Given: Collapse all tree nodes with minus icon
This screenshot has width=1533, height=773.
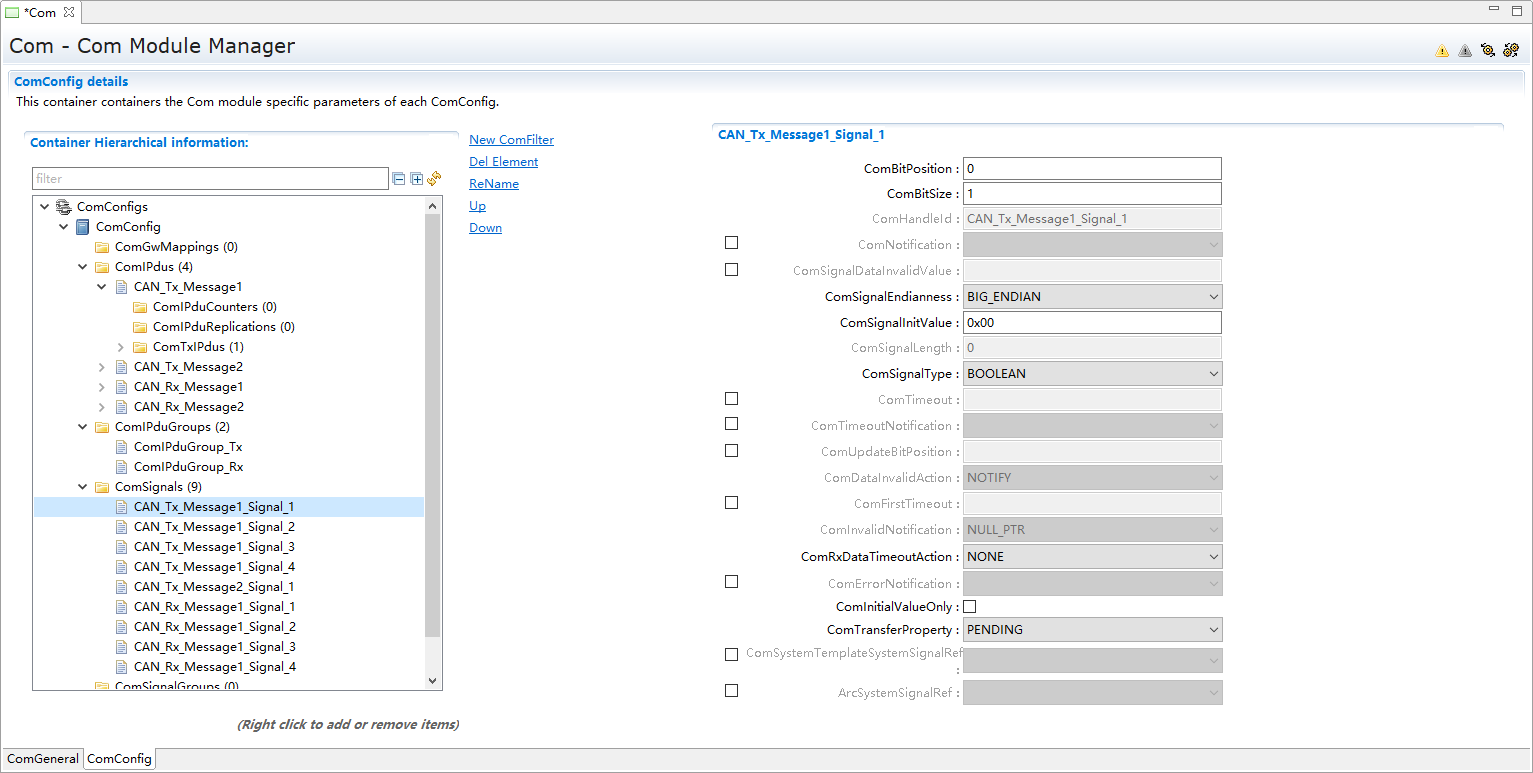Looking at the screenshot, I should tap(399, 179).
